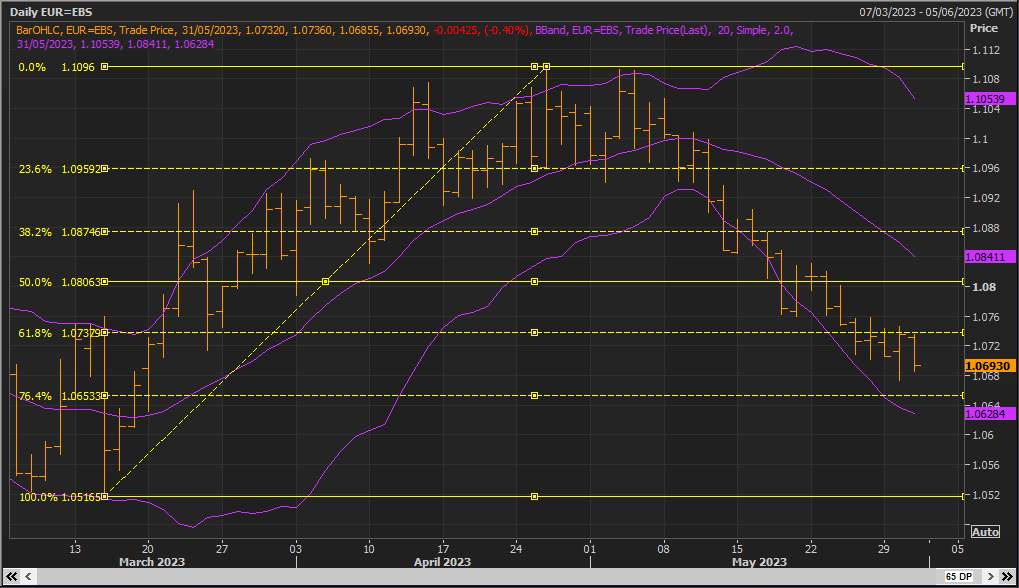Click the May 2023 month label
1019x588 pixels.
(x=759, y=561)
